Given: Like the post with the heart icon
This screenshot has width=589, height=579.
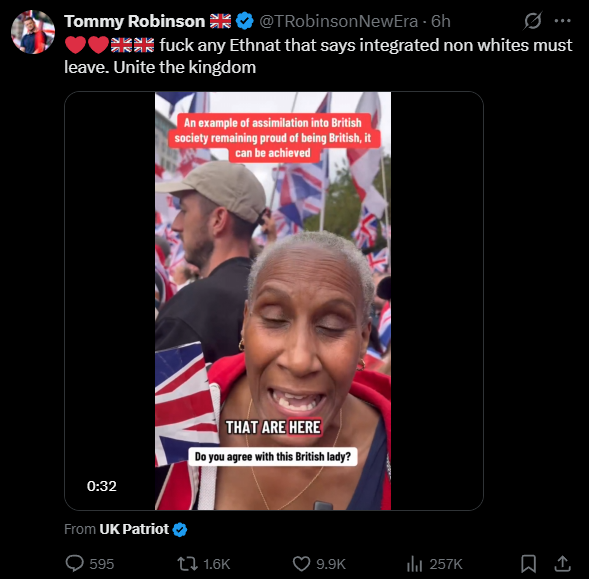Looking at the screenshot, I should [x=301, y=564].
